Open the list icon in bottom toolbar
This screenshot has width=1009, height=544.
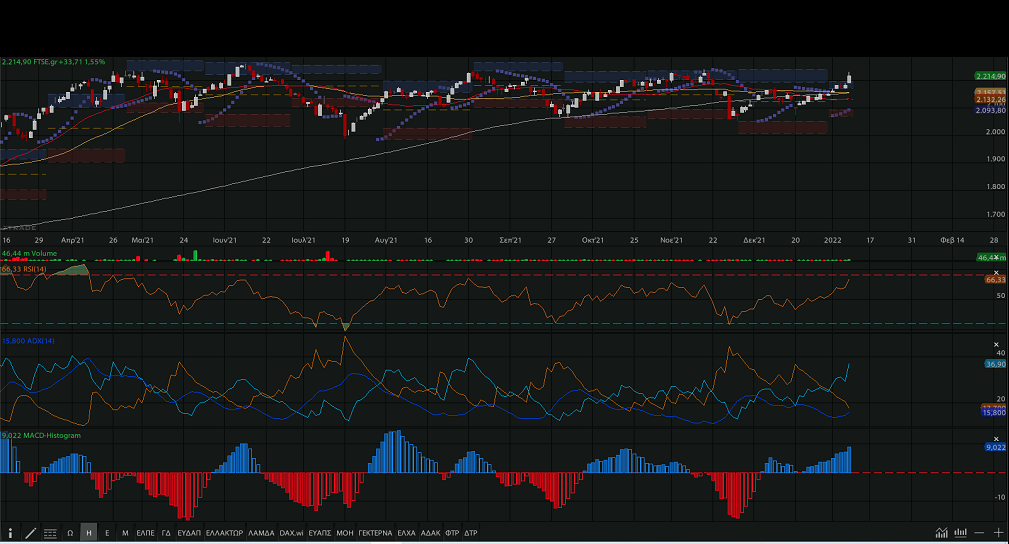[x=50, y=533]
